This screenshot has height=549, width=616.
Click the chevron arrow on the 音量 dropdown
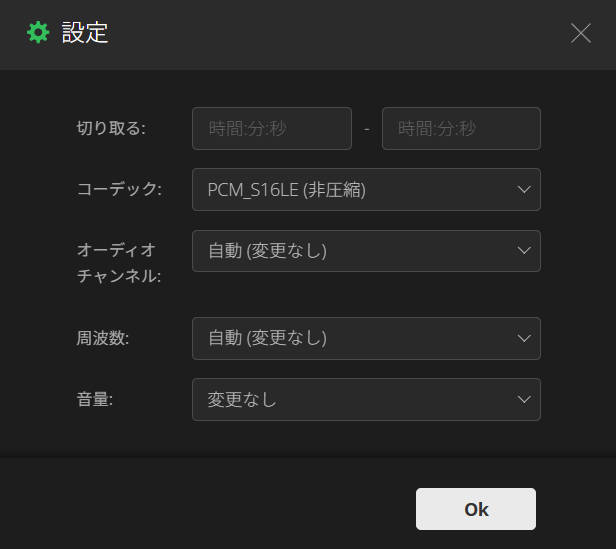[x=524, y=399]
